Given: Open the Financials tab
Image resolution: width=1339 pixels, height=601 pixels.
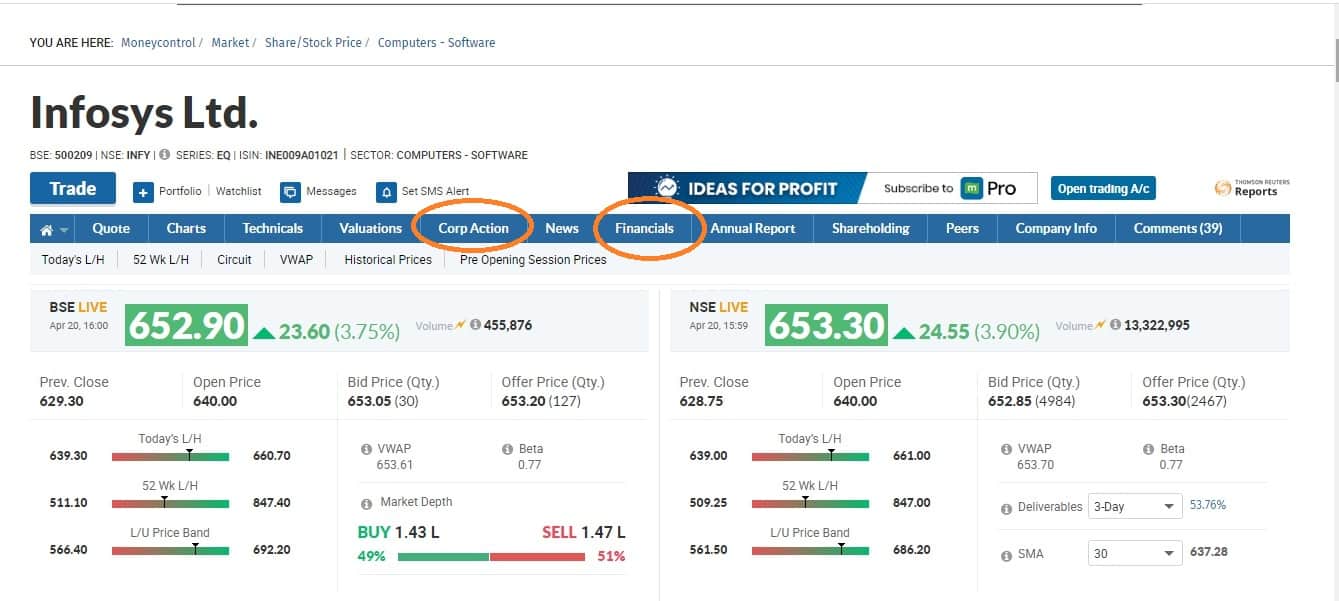Looking at the screenshot, I should pyautogui.click(x=644, y=228).
